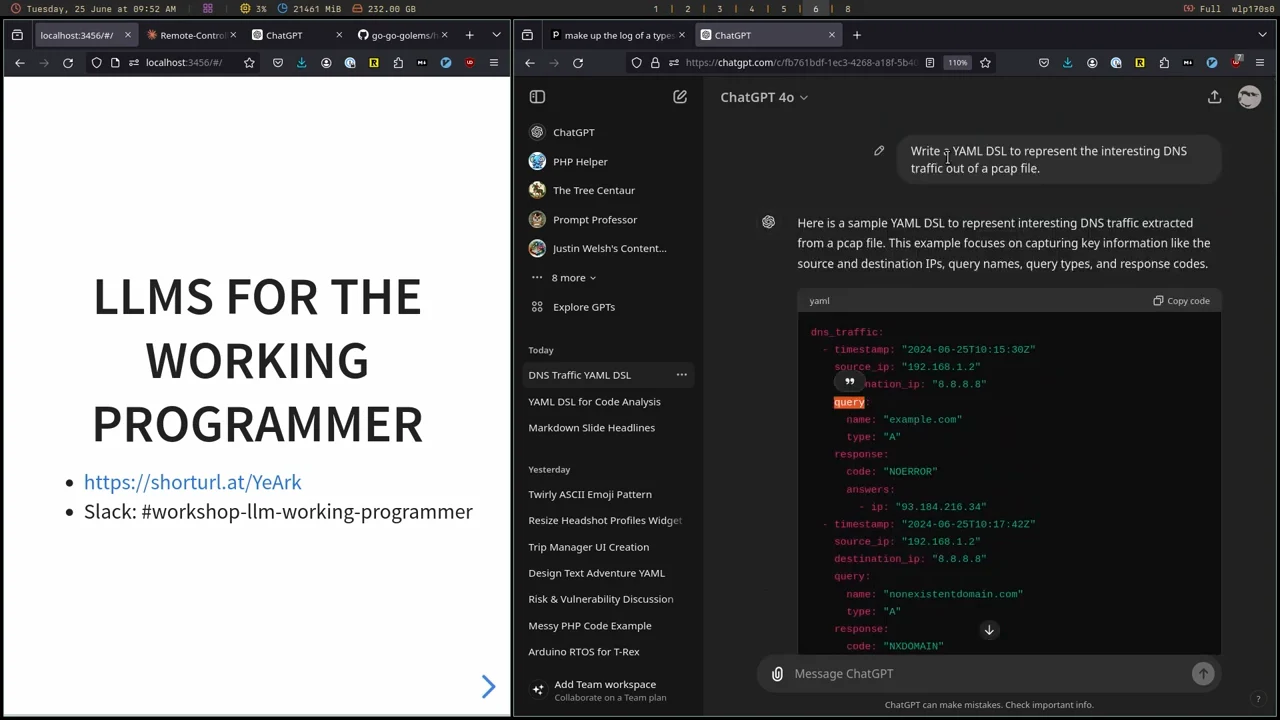
Task: Bookmark the ChatGPT page with the star
Action: point(985,63)
